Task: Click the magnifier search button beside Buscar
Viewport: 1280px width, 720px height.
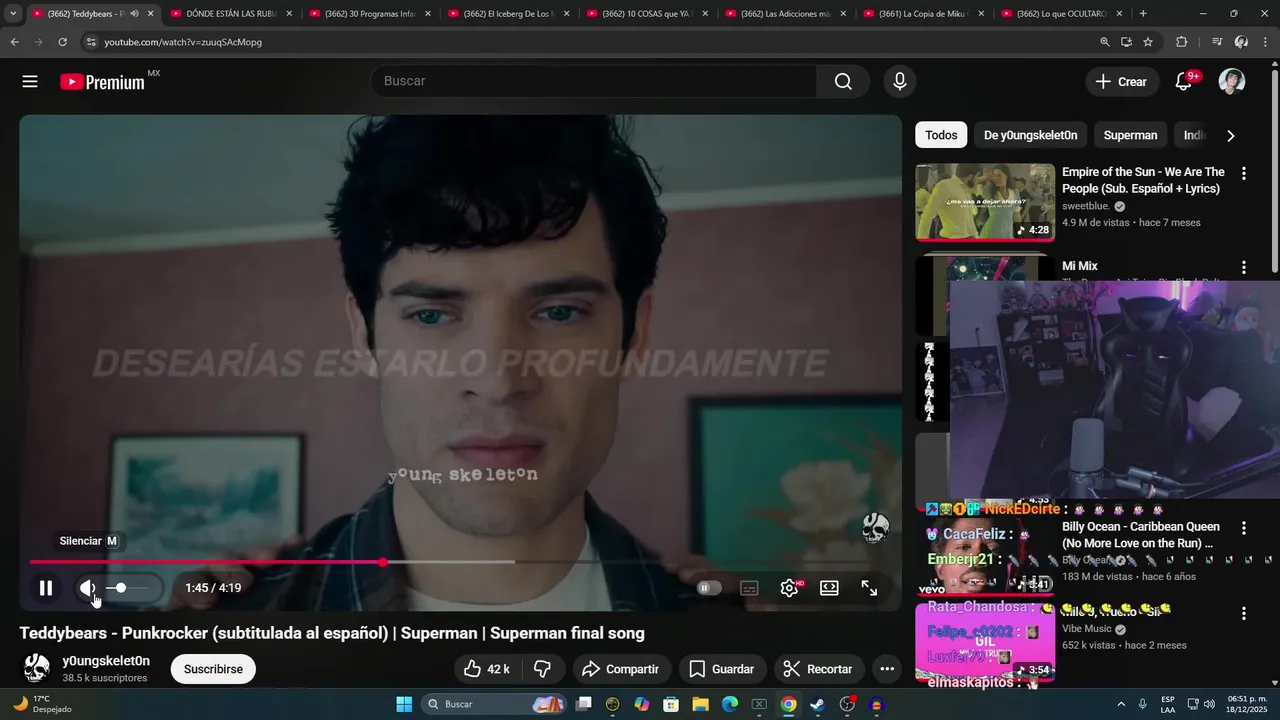Action: pyautogui.click(x=843, y=81)
